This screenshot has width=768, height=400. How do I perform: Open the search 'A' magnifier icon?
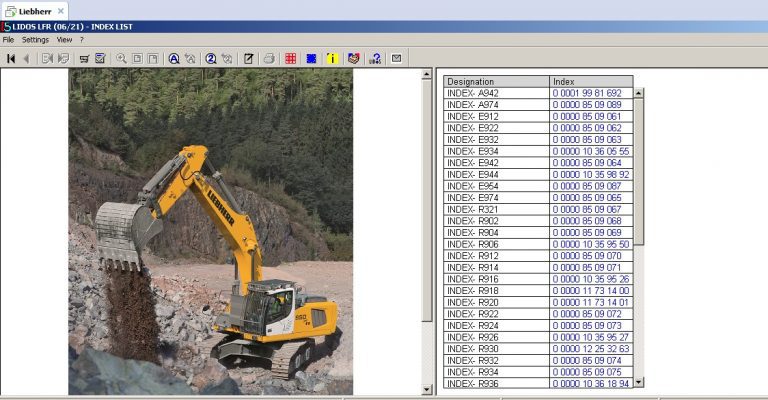coord(174,59)
